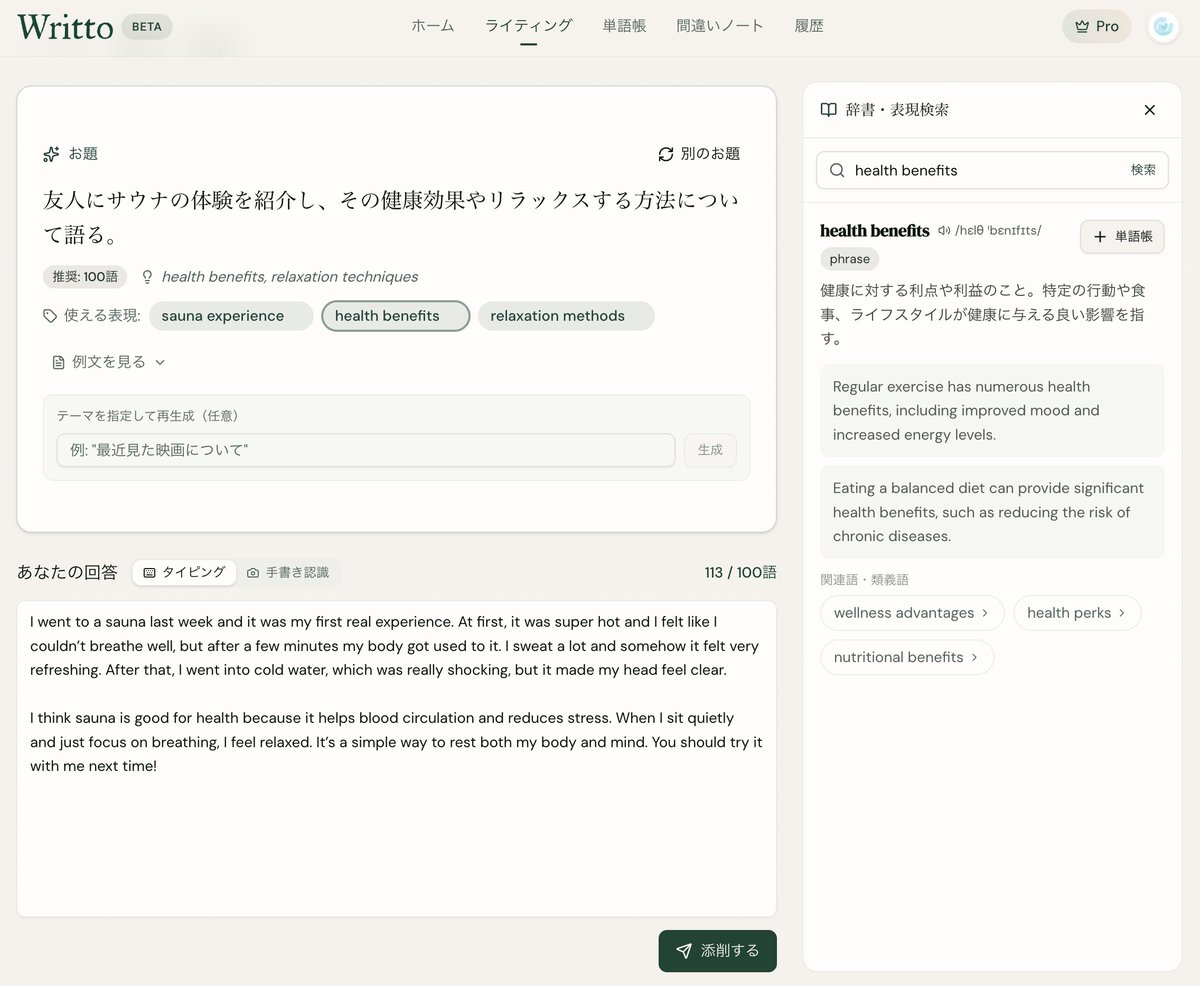This screenshot has height=986, width=1200.
Task: Close the 辞書・表現検索 panel
Action: click(1149, 110)
